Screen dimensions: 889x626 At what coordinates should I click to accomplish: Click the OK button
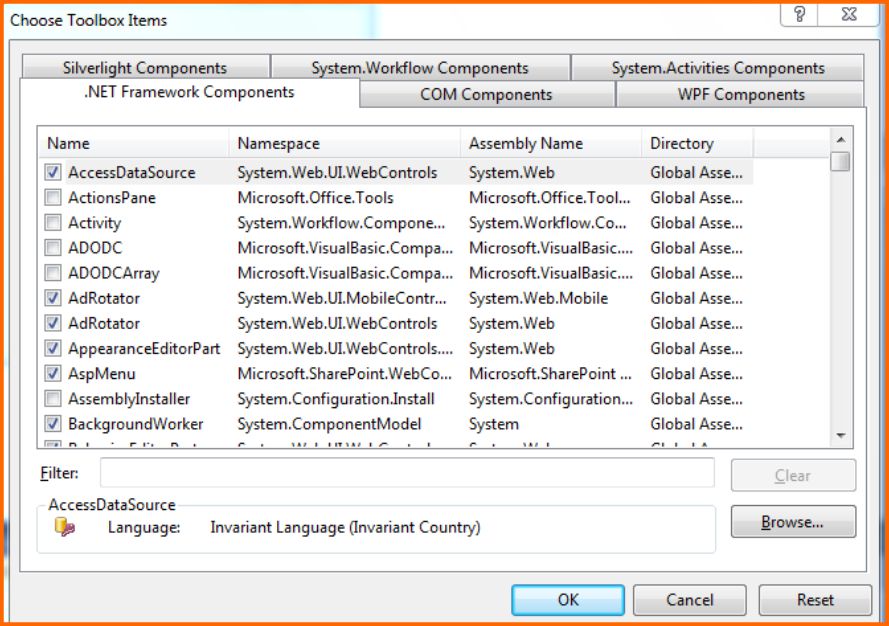(x=568, y=600)
